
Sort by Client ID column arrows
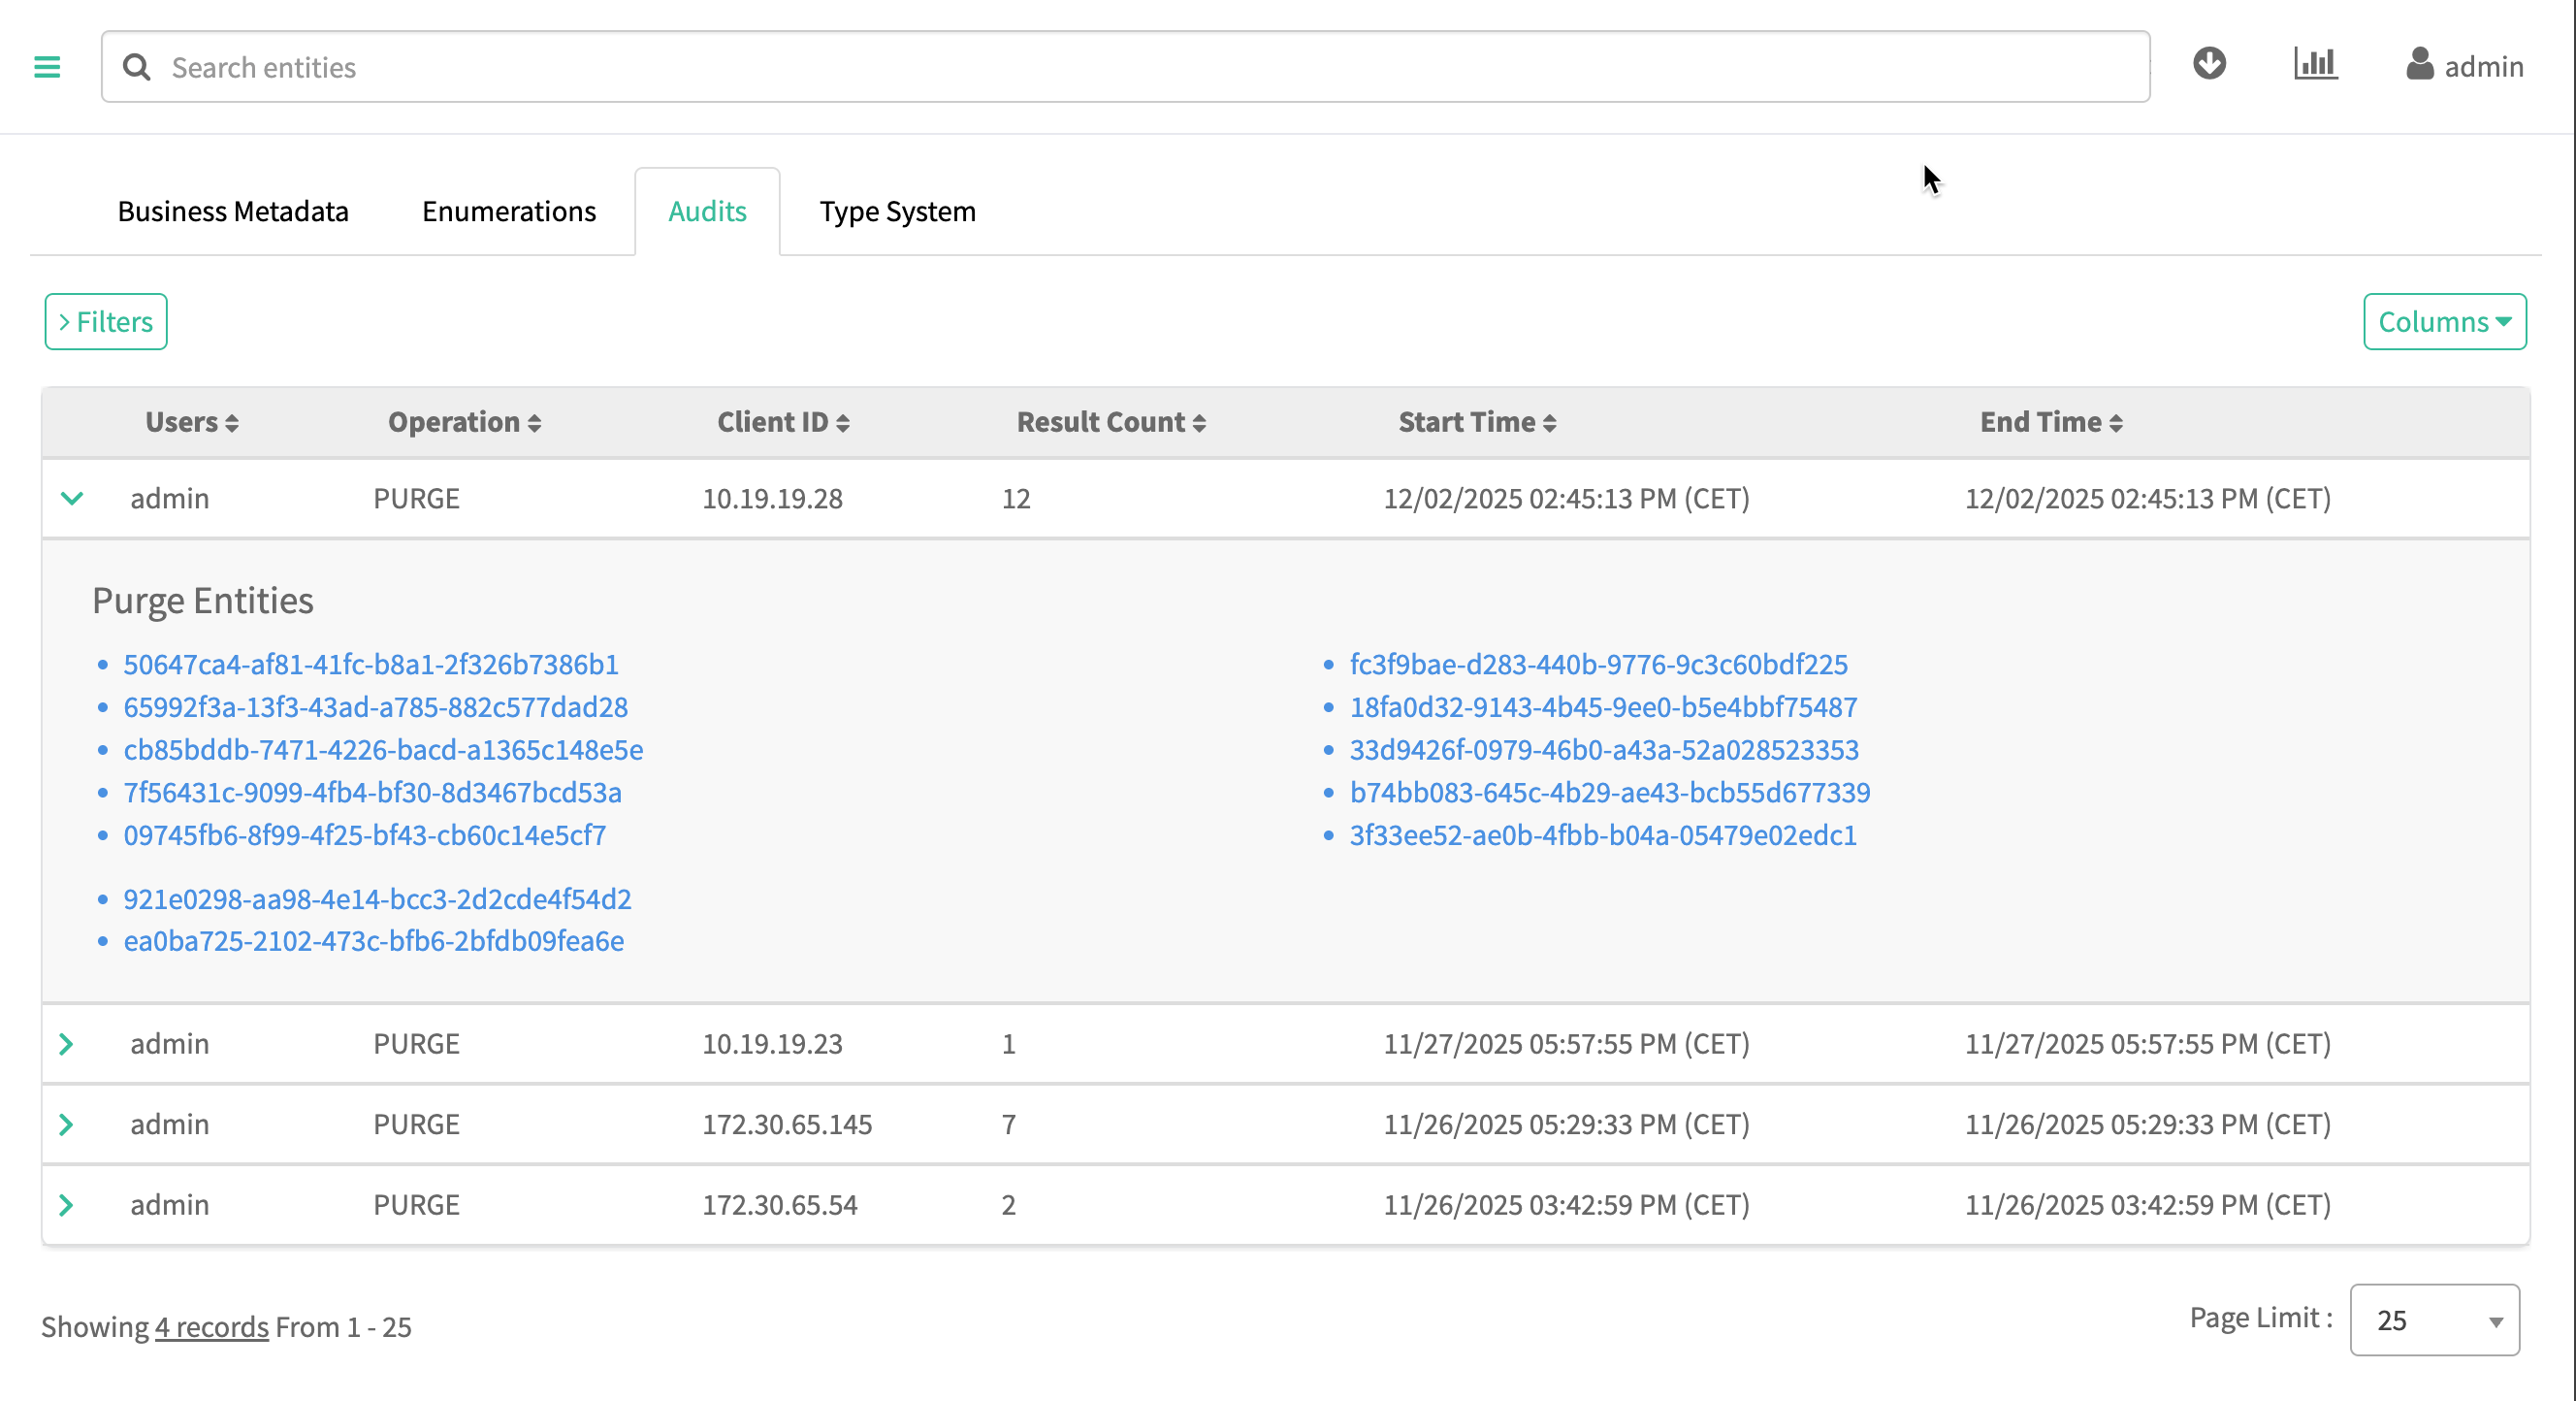pos(843,424)
